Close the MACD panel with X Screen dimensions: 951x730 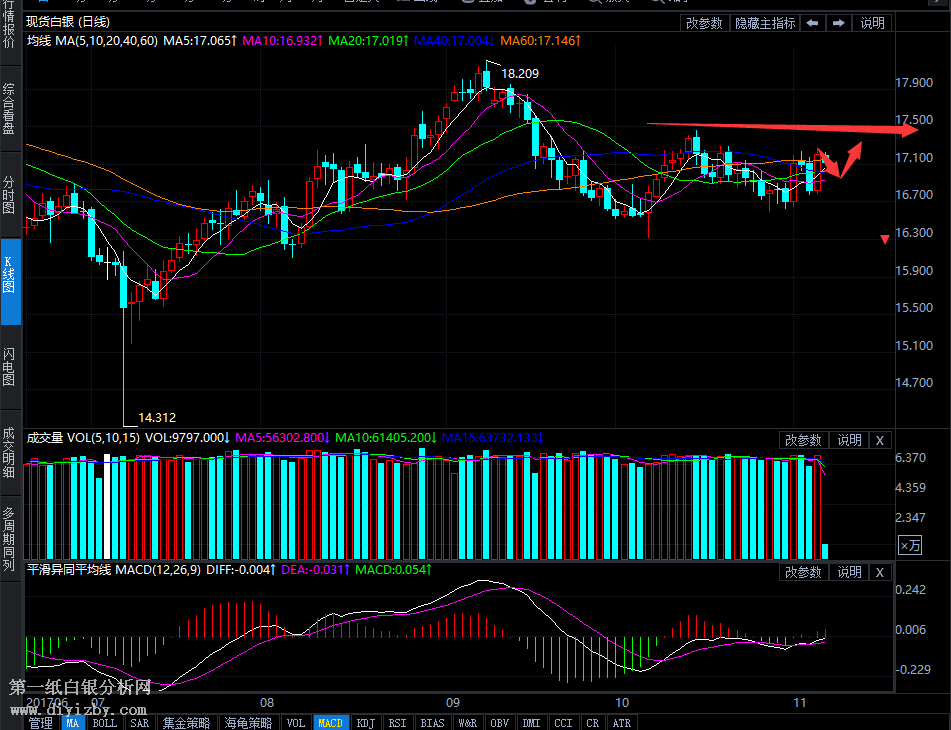click(879, 572)
